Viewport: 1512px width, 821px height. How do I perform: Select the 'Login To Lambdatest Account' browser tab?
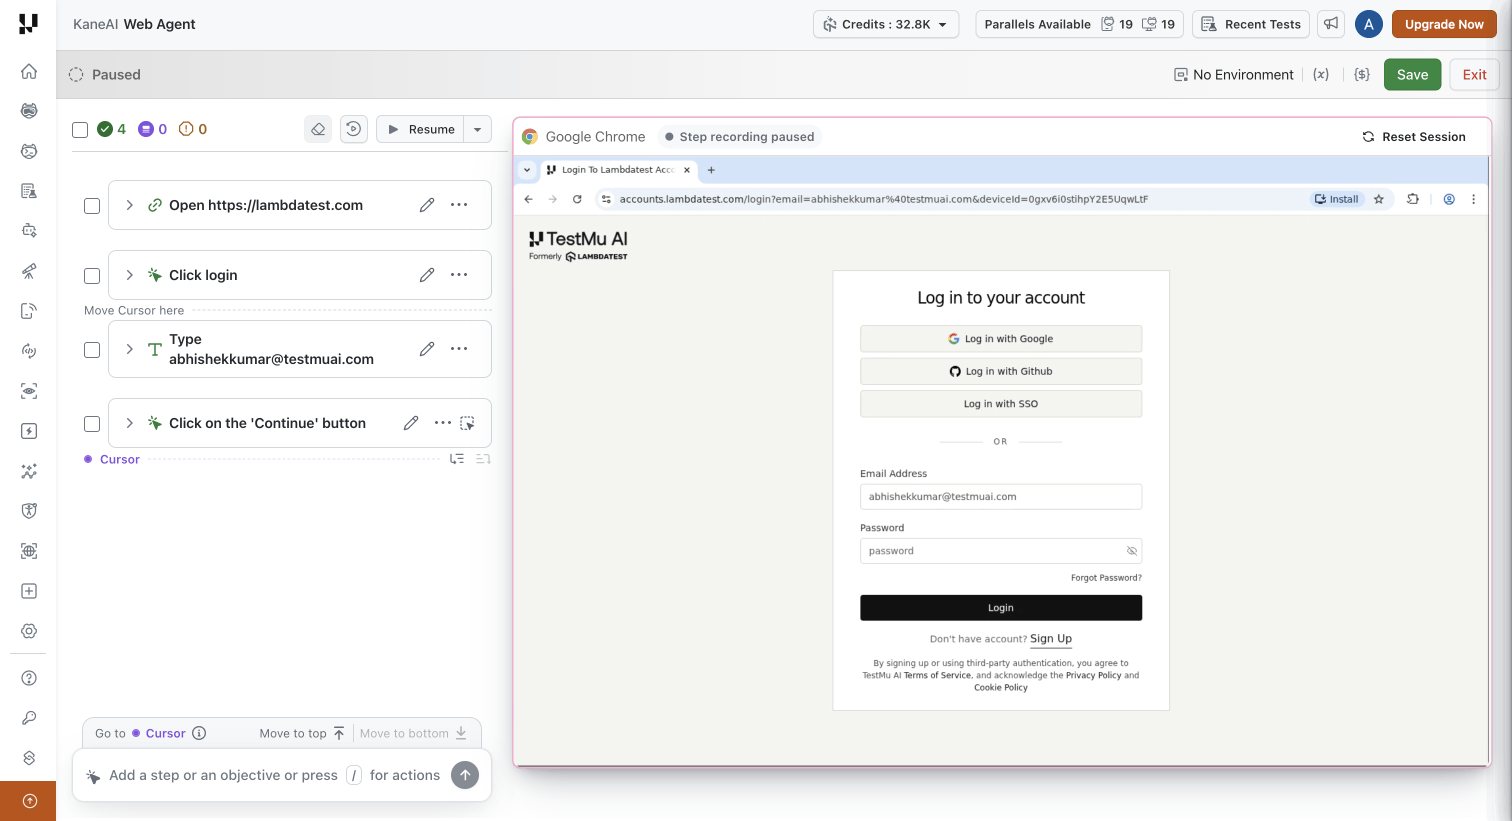pyautogui.click(x=619, y=170)
